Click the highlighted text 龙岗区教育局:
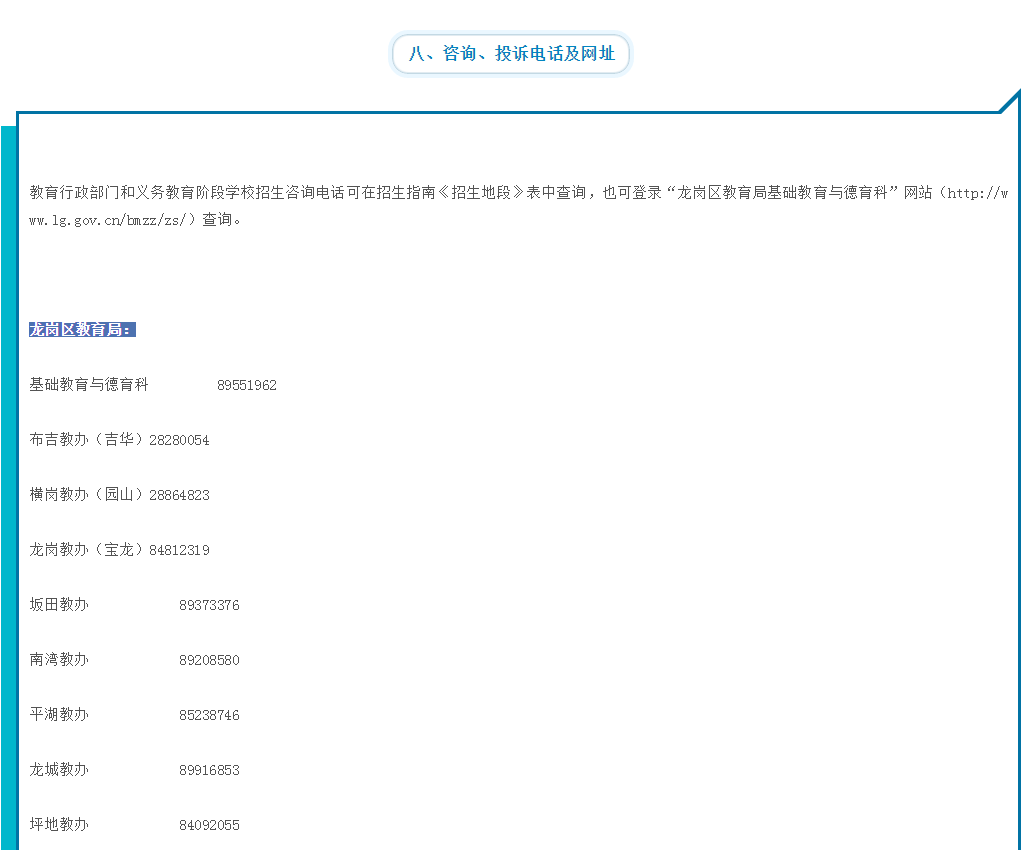This screenshot has height=850, width=1022. tap(82, 329)
